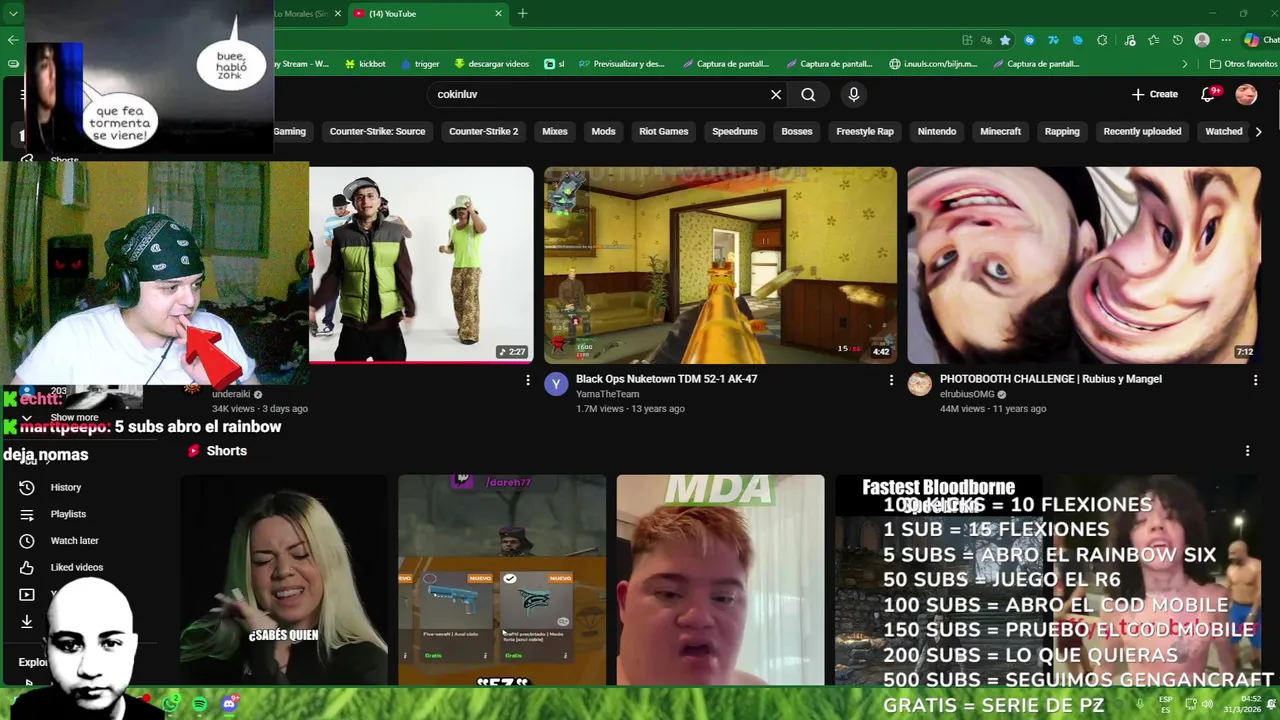Play the Nuketown AK-47 video thumbnail

point(720,265)
